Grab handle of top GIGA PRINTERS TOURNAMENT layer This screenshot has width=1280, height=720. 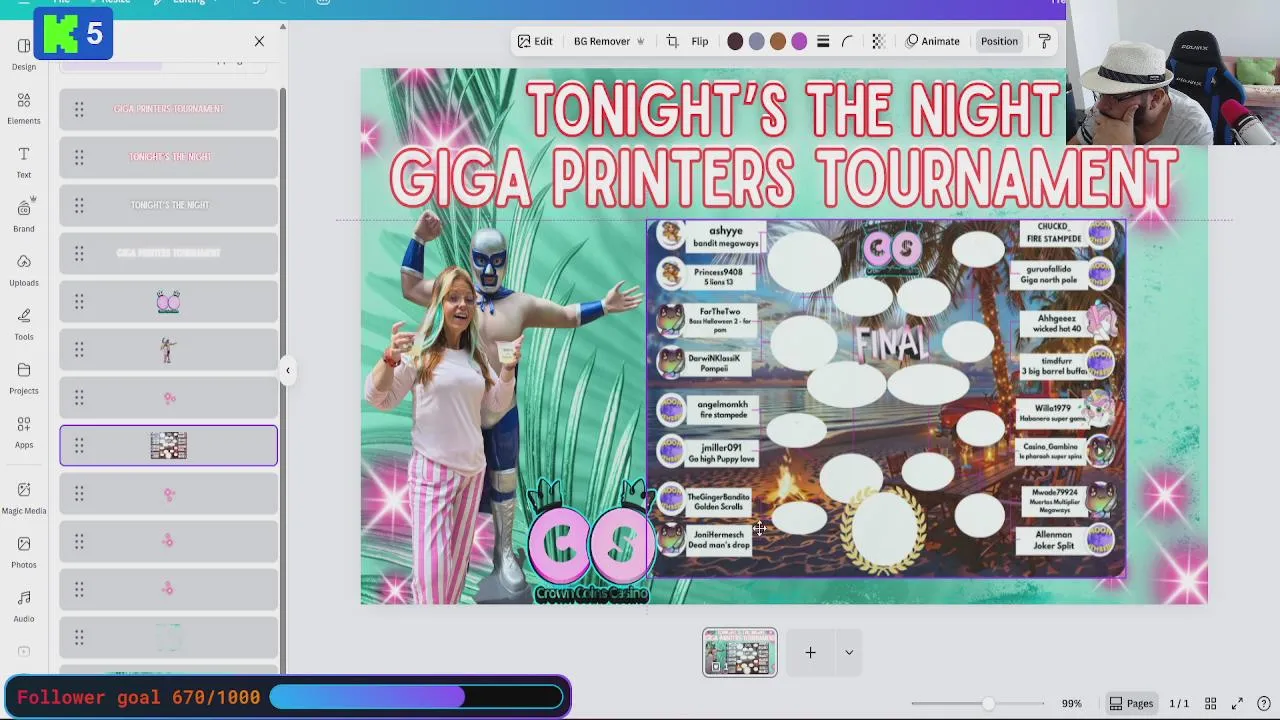pyautogui.click(x=79, y=109)
